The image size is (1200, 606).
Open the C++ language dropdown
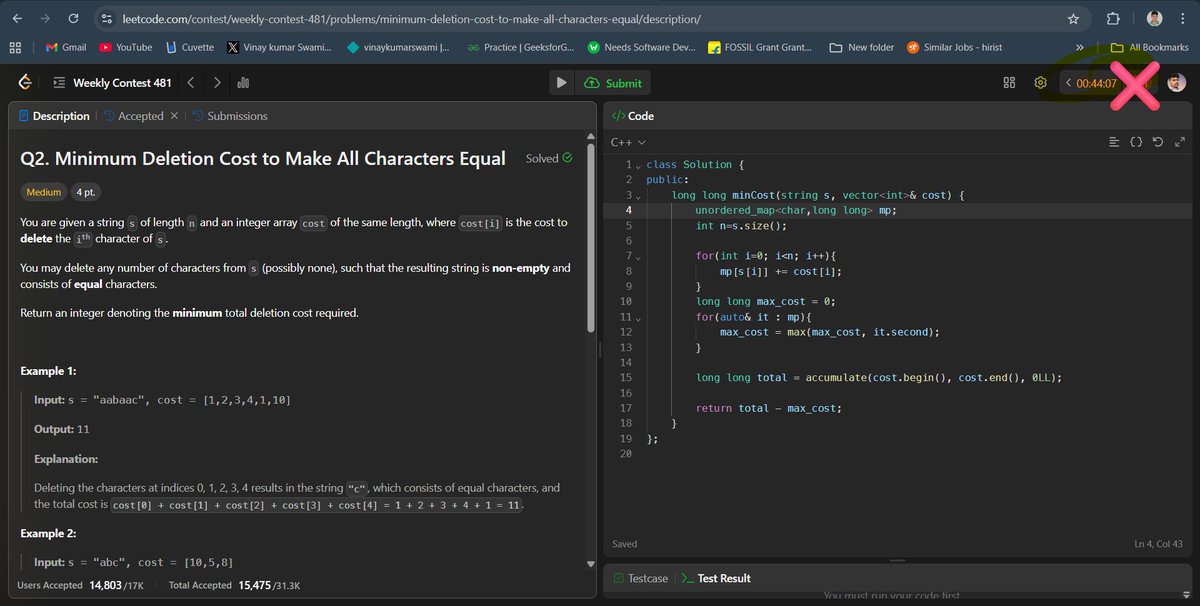pos(626,141)
